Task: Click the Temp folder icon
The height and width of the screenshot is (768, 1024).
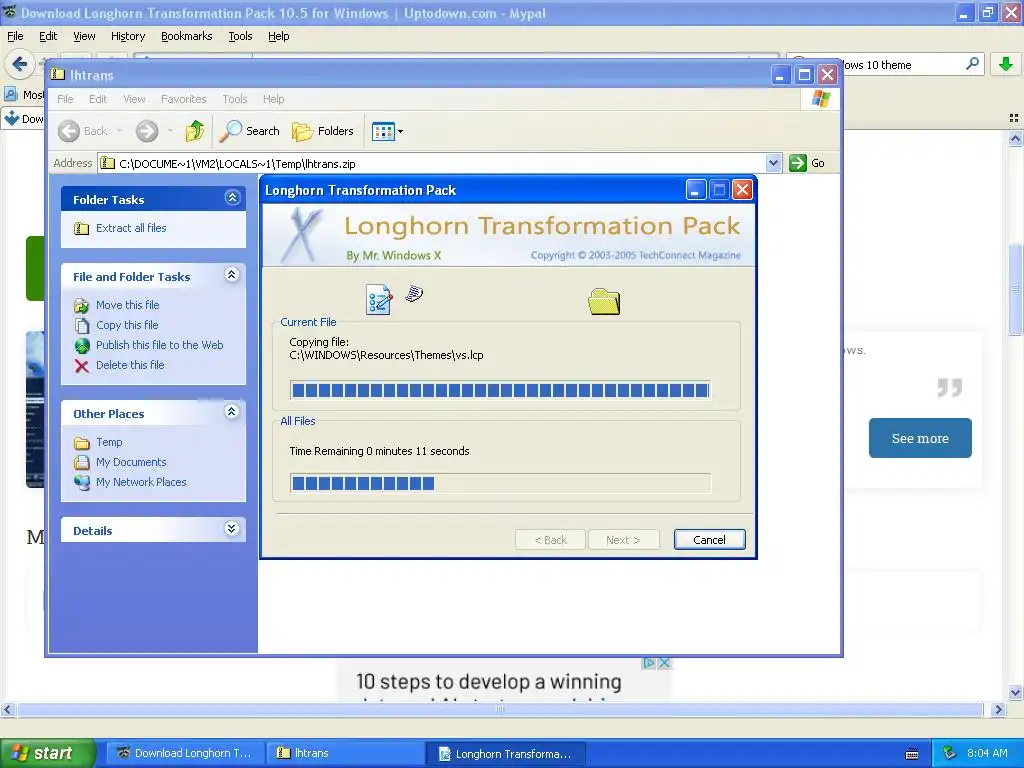Action: click(82, 443)
